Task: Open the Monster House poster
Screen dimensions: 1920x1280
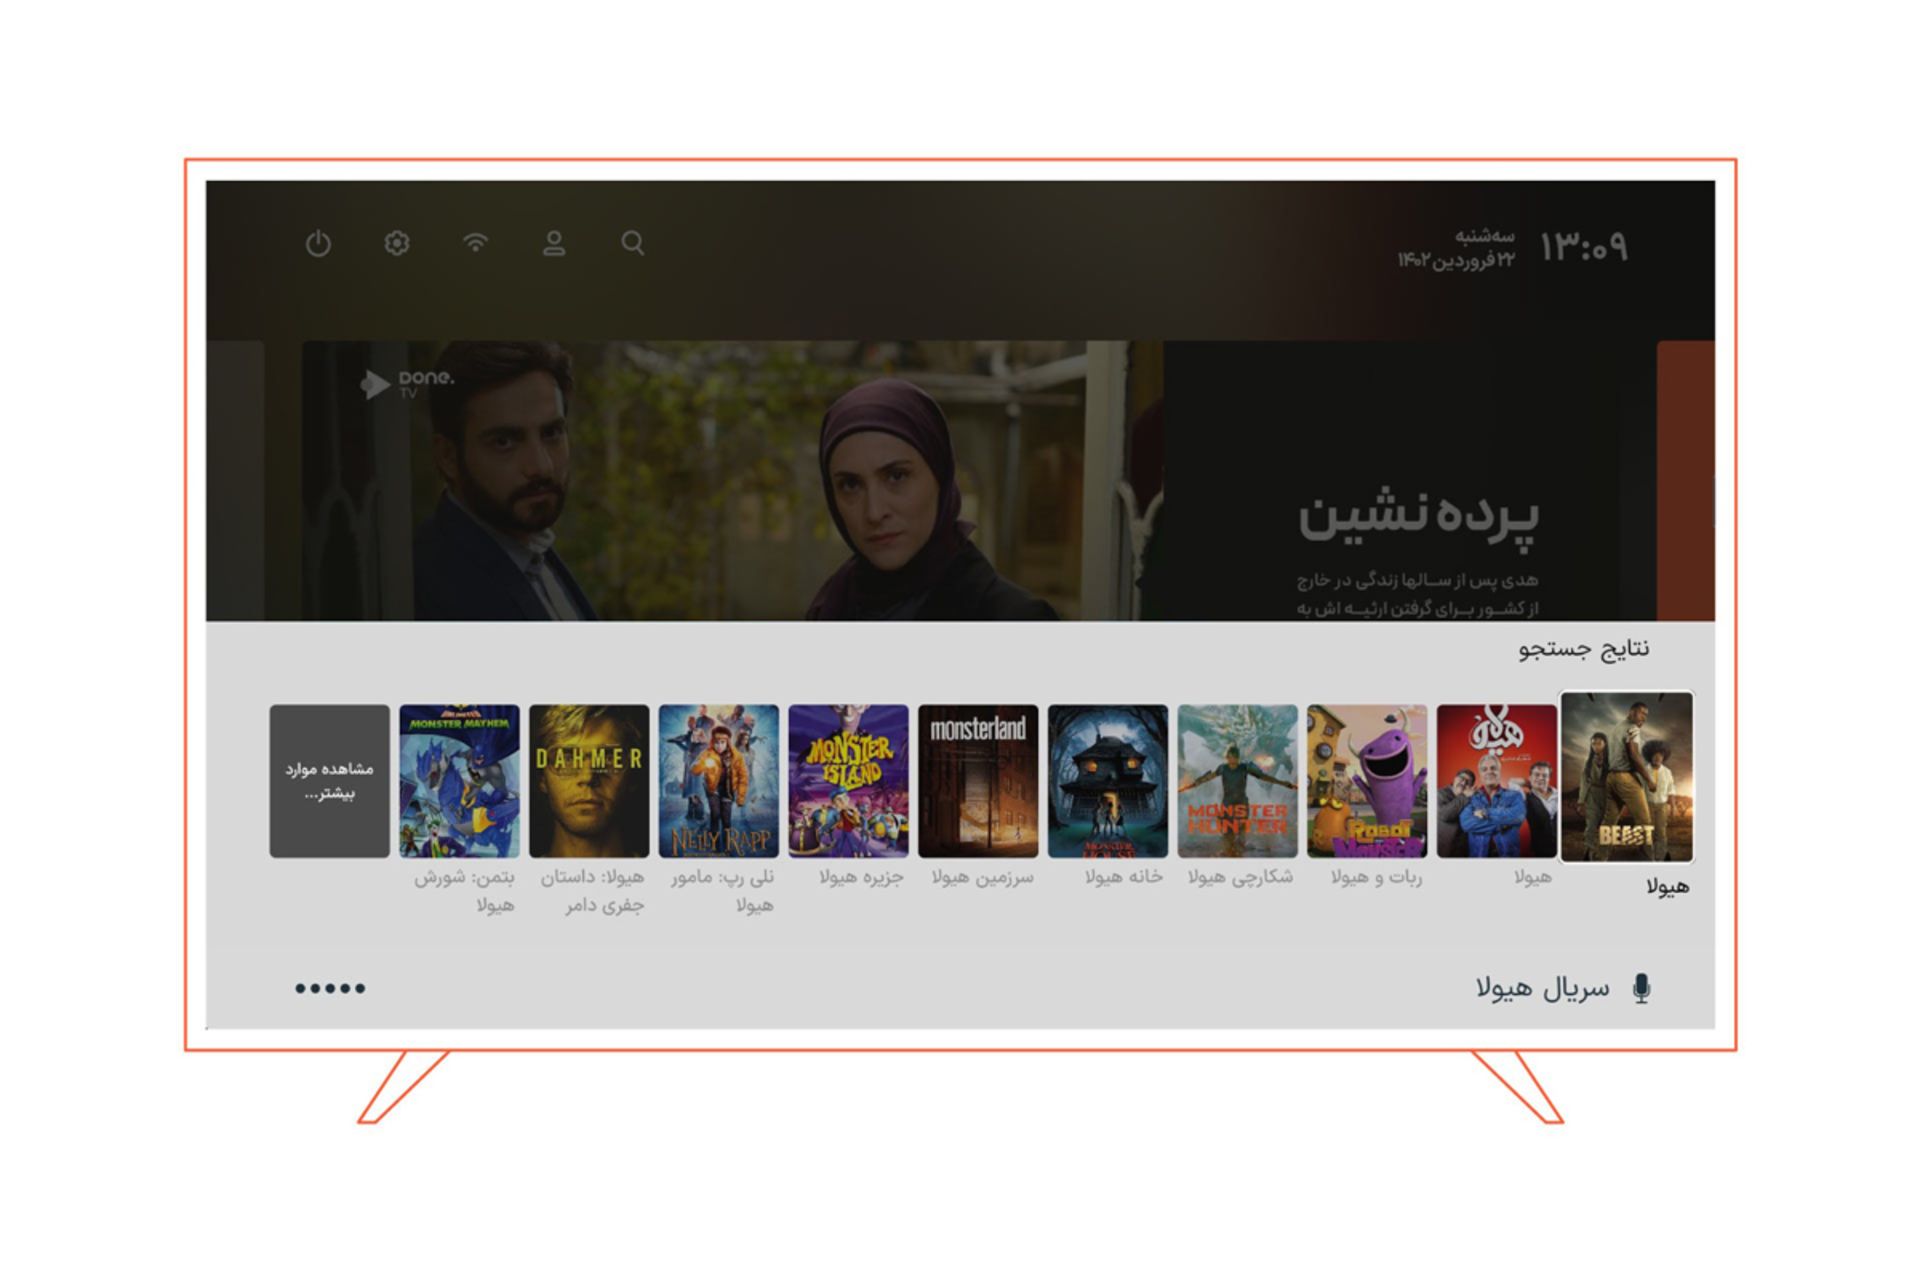Action: click(x=1108, y=781)
